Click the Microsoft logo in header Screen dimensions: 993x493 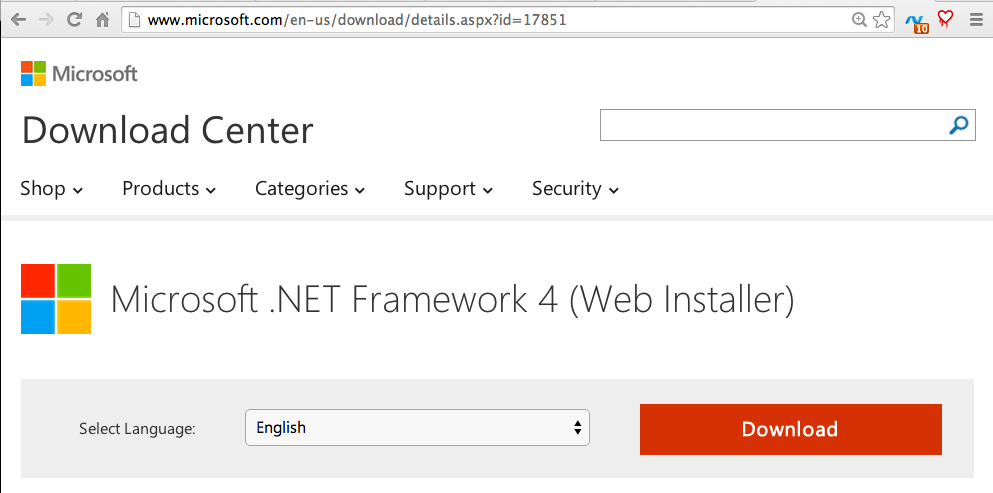(x=79, y=73)
